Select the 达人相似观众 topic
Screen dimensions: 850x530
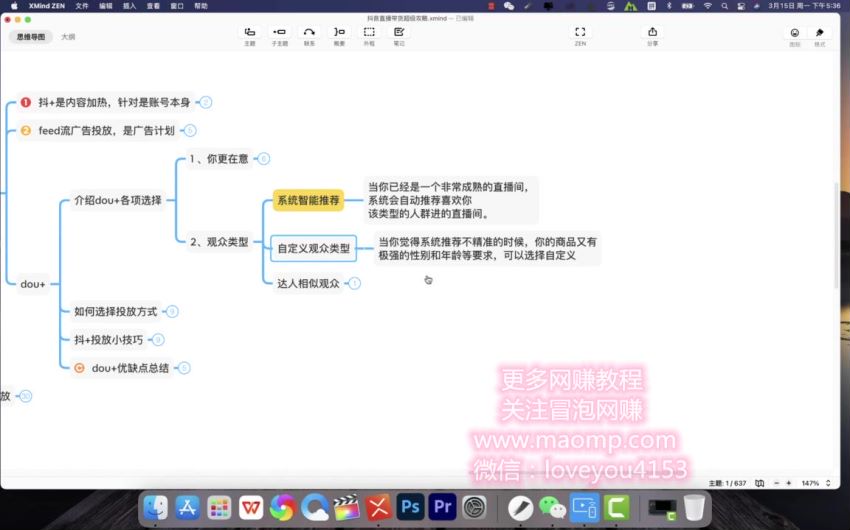point(308,283)
